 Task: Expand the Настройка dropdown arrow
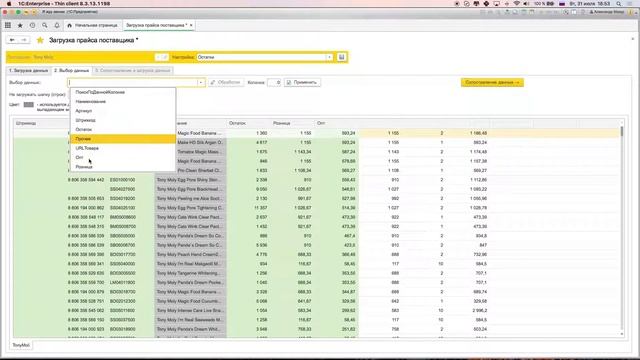[x=329, y=57]
